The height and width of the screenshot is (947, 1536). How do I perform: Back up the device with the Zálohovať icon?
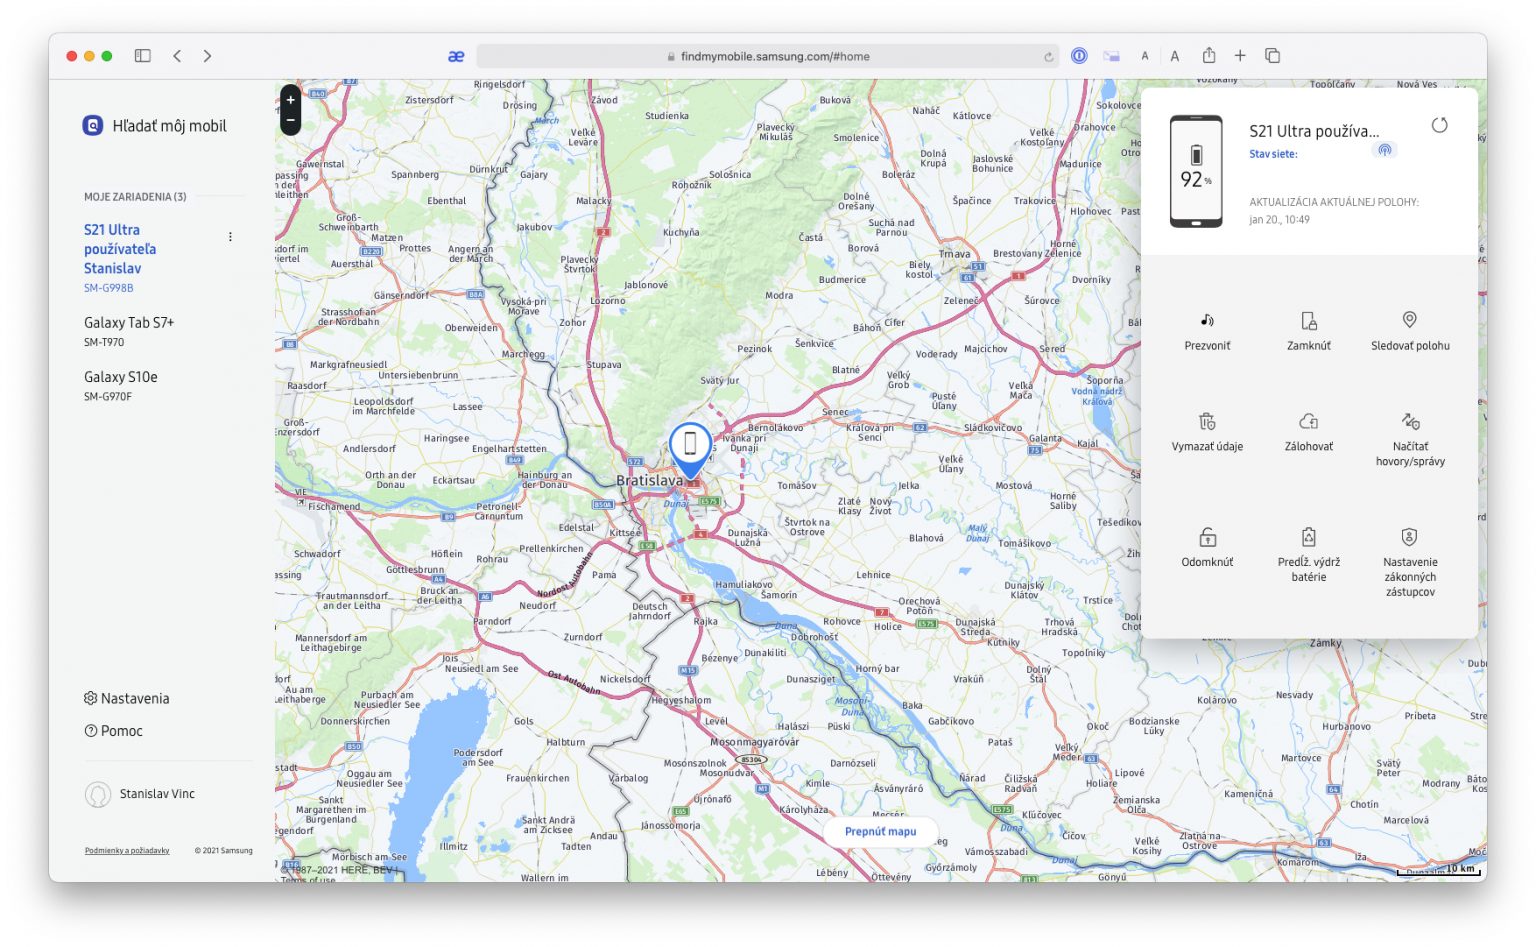pos(1308,422)
